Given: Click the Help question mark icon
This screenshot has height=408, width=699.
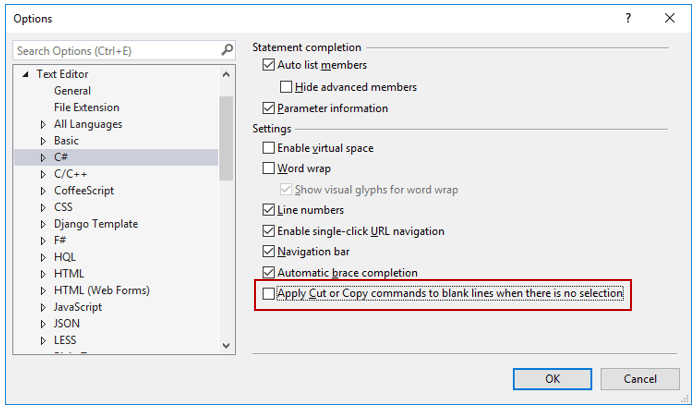Looking at the screenshot, I should coord(628,18).
